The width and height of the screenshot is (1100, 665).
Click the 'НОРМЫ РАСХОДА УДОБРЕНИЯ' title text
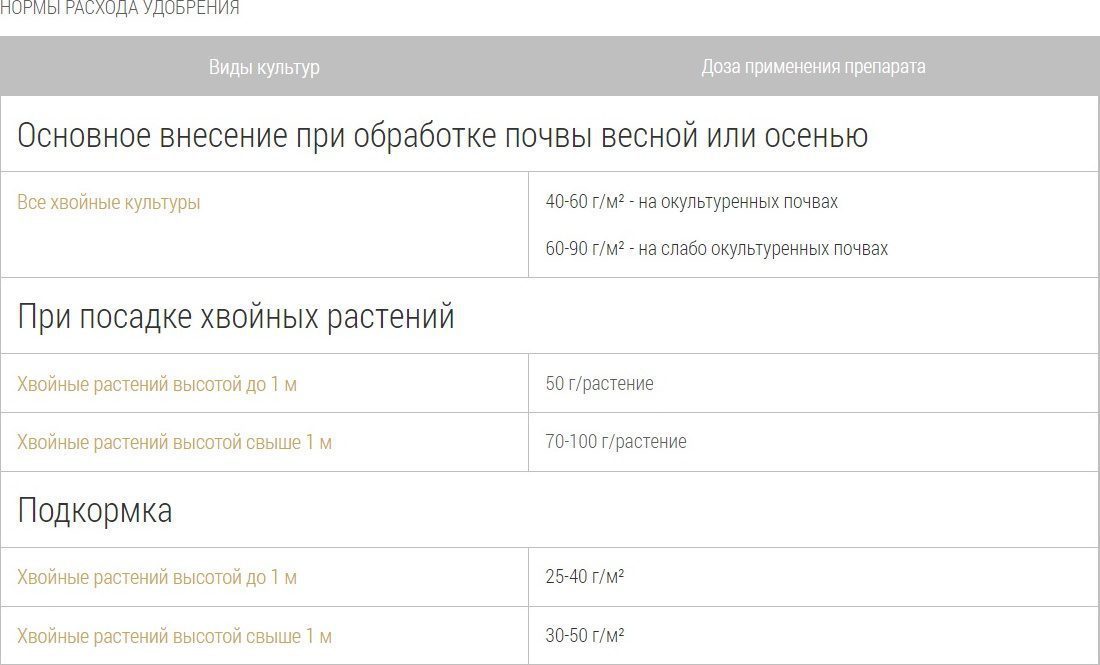pos(118,9)
